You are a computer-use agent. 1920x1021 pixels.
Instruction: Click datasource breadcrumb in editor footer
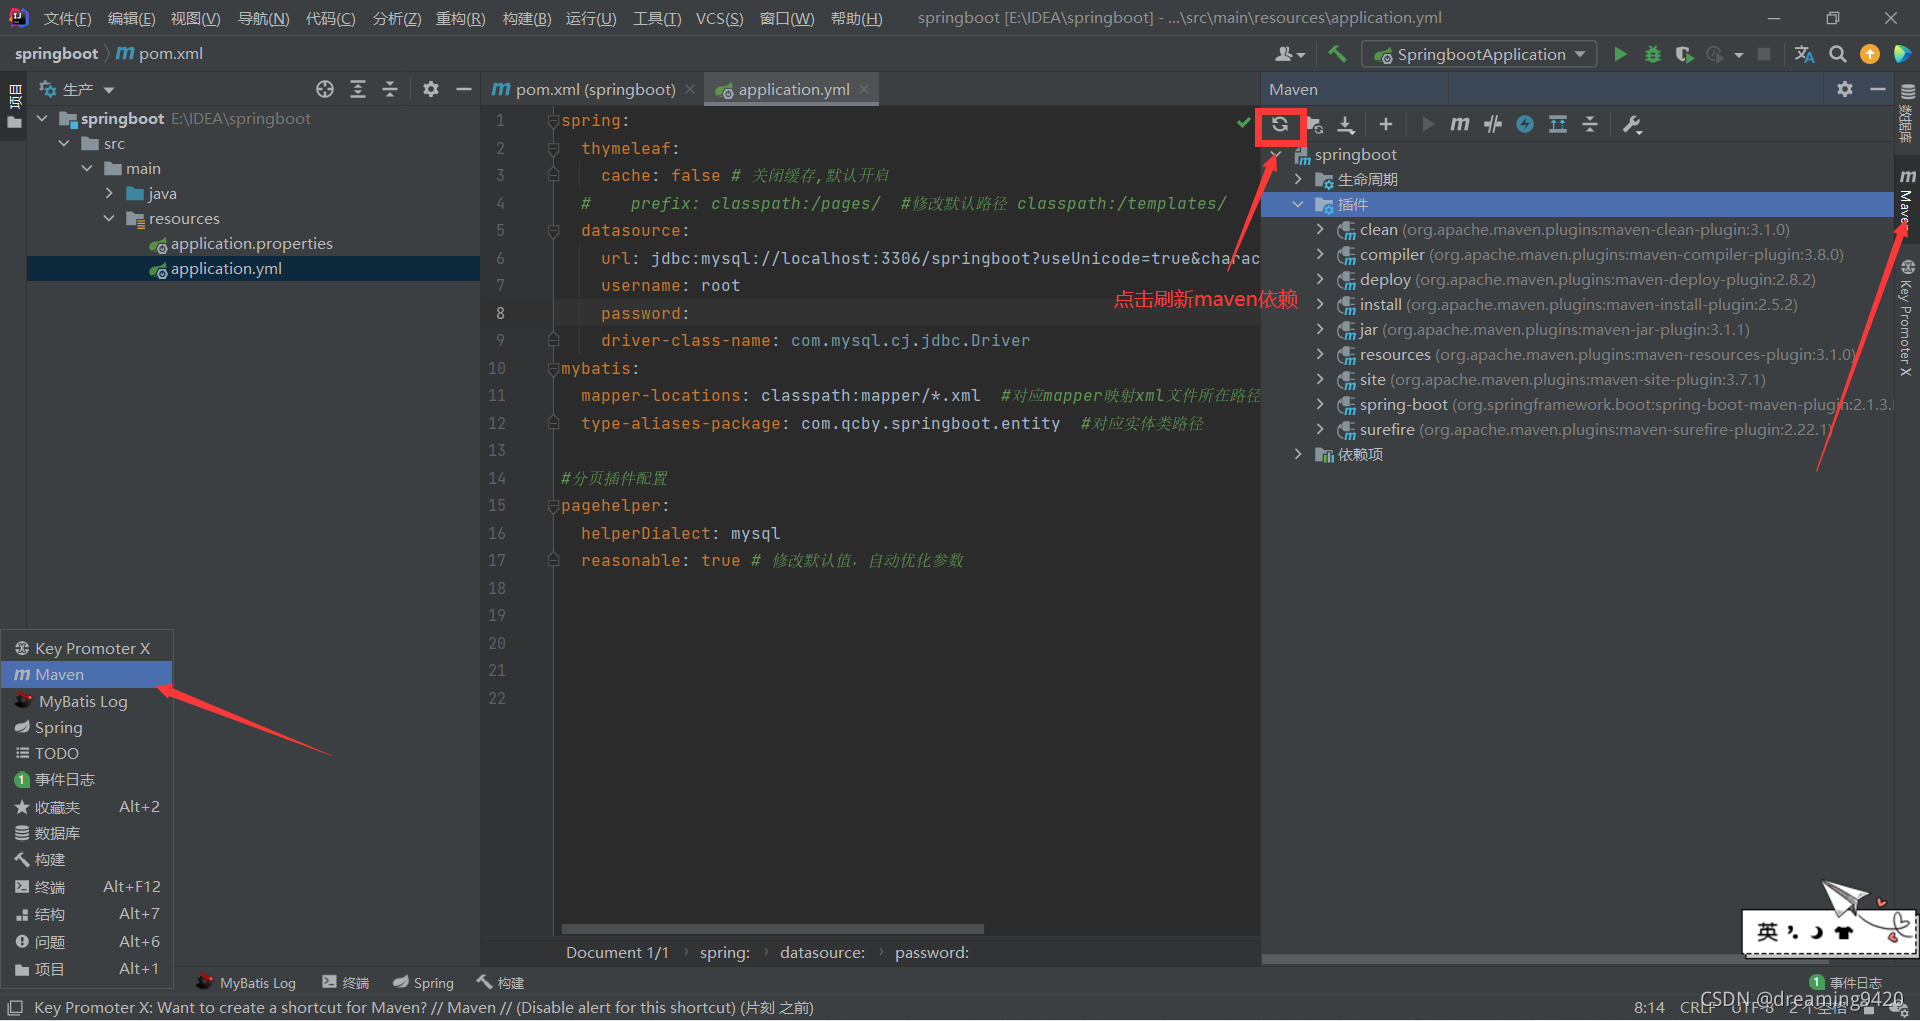822,953
